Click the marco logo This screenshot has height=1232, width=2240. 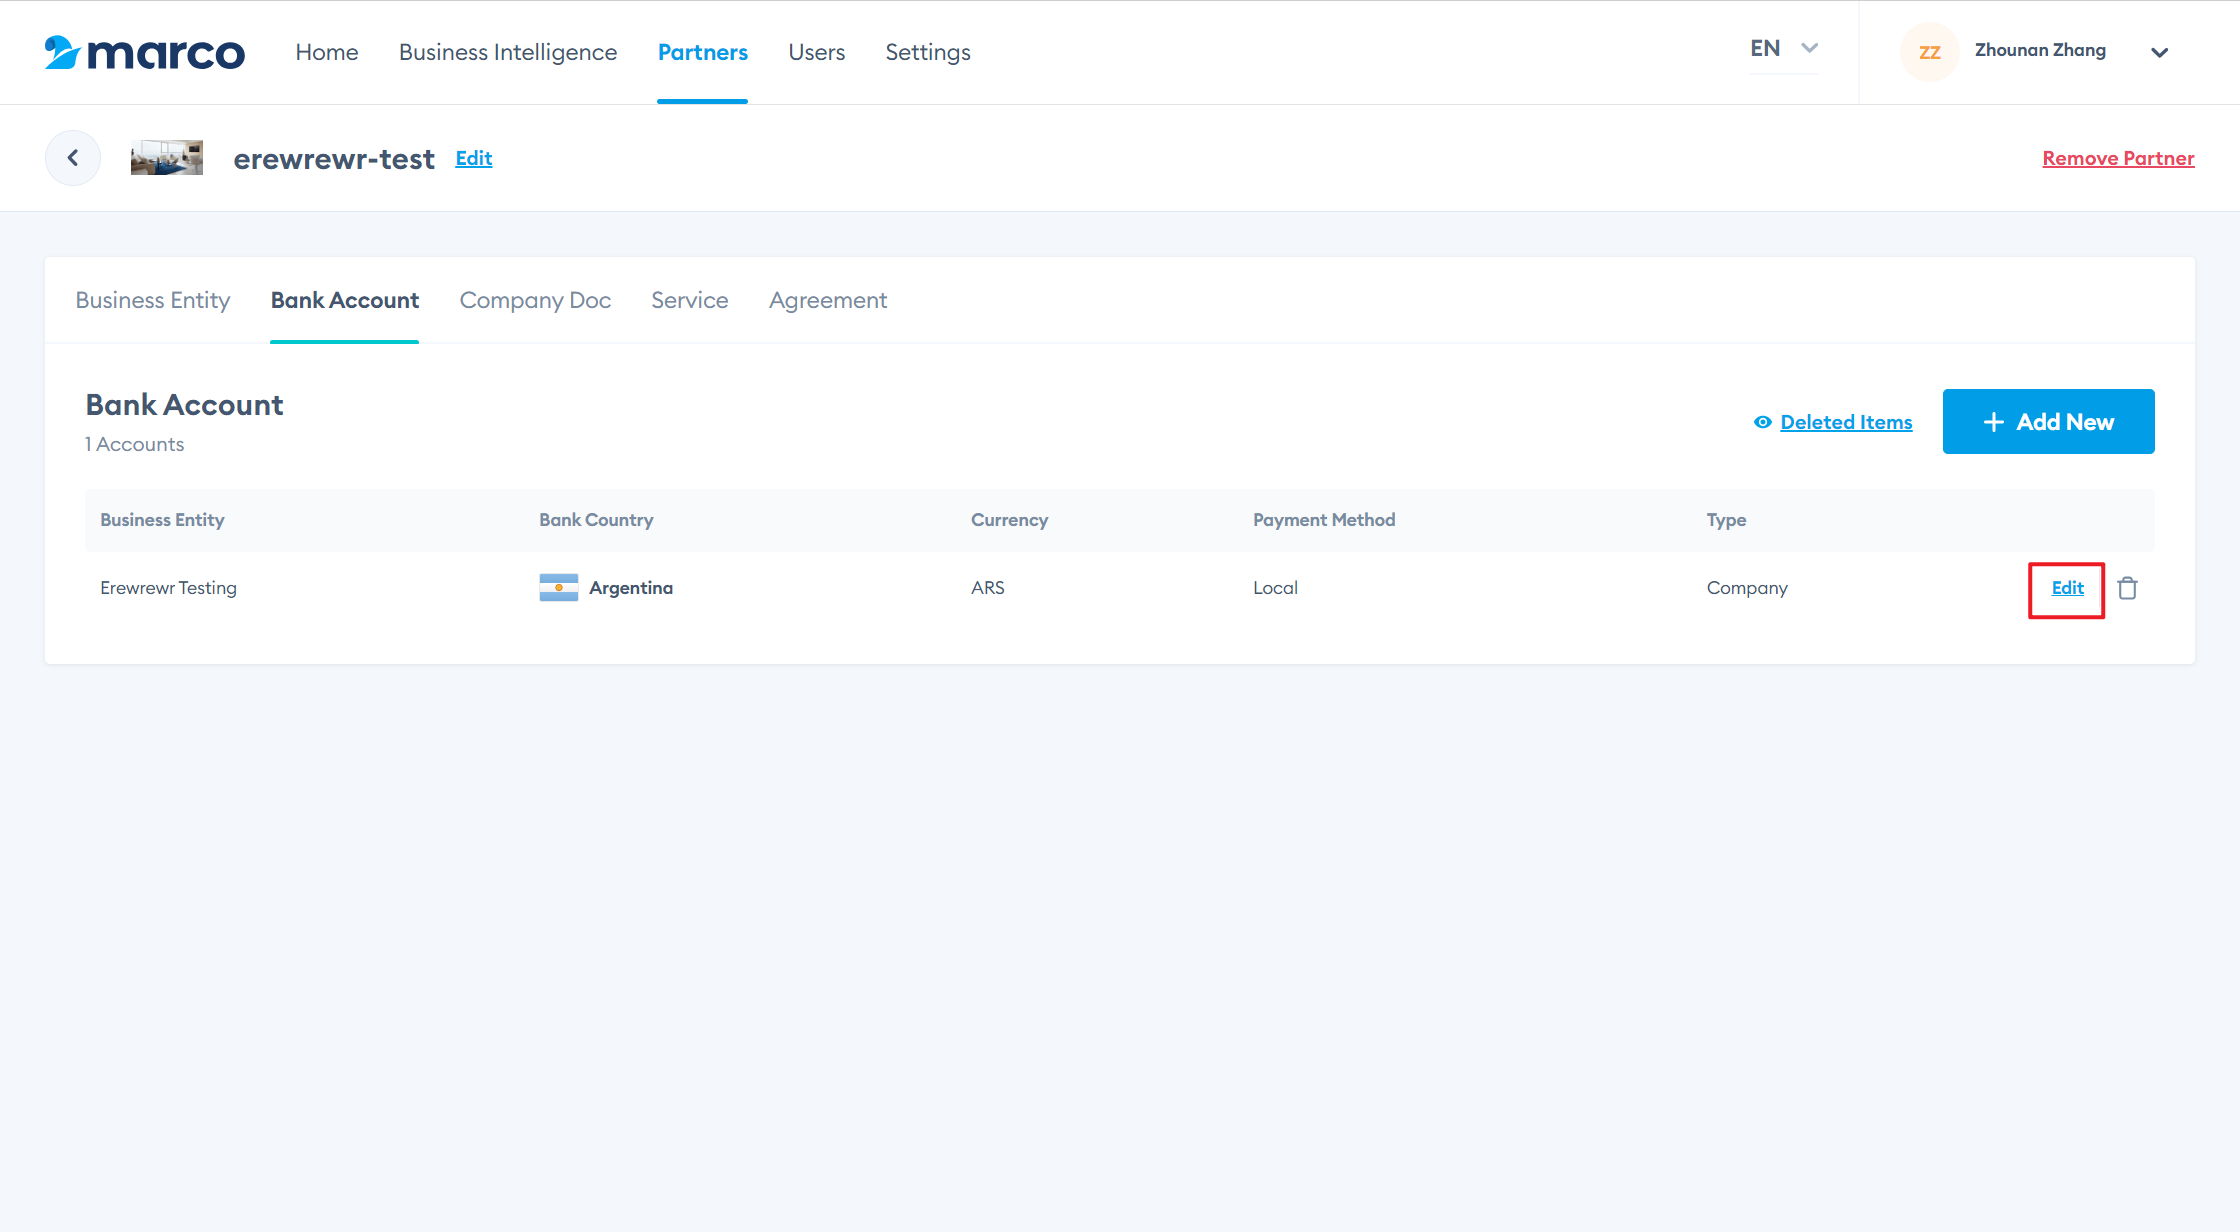coord(145,52)
